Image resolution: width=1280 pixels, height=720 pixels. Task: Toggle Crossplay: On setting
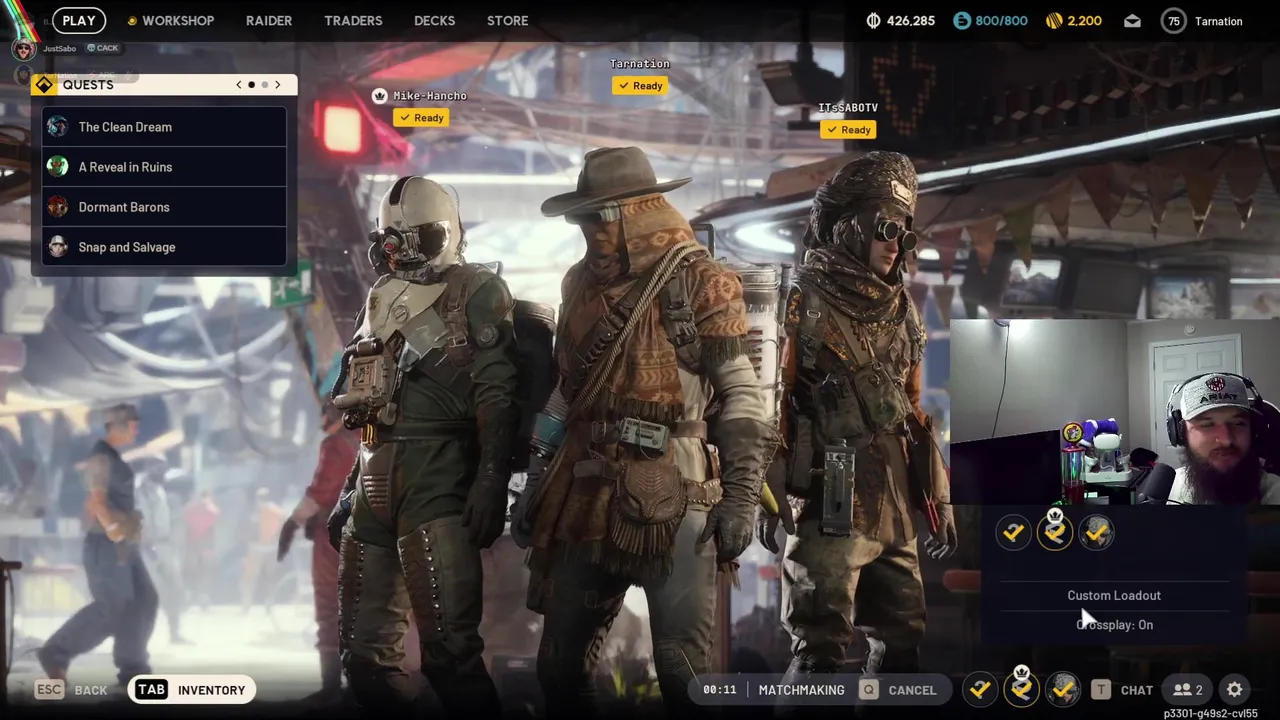[x=1114, y=625]
